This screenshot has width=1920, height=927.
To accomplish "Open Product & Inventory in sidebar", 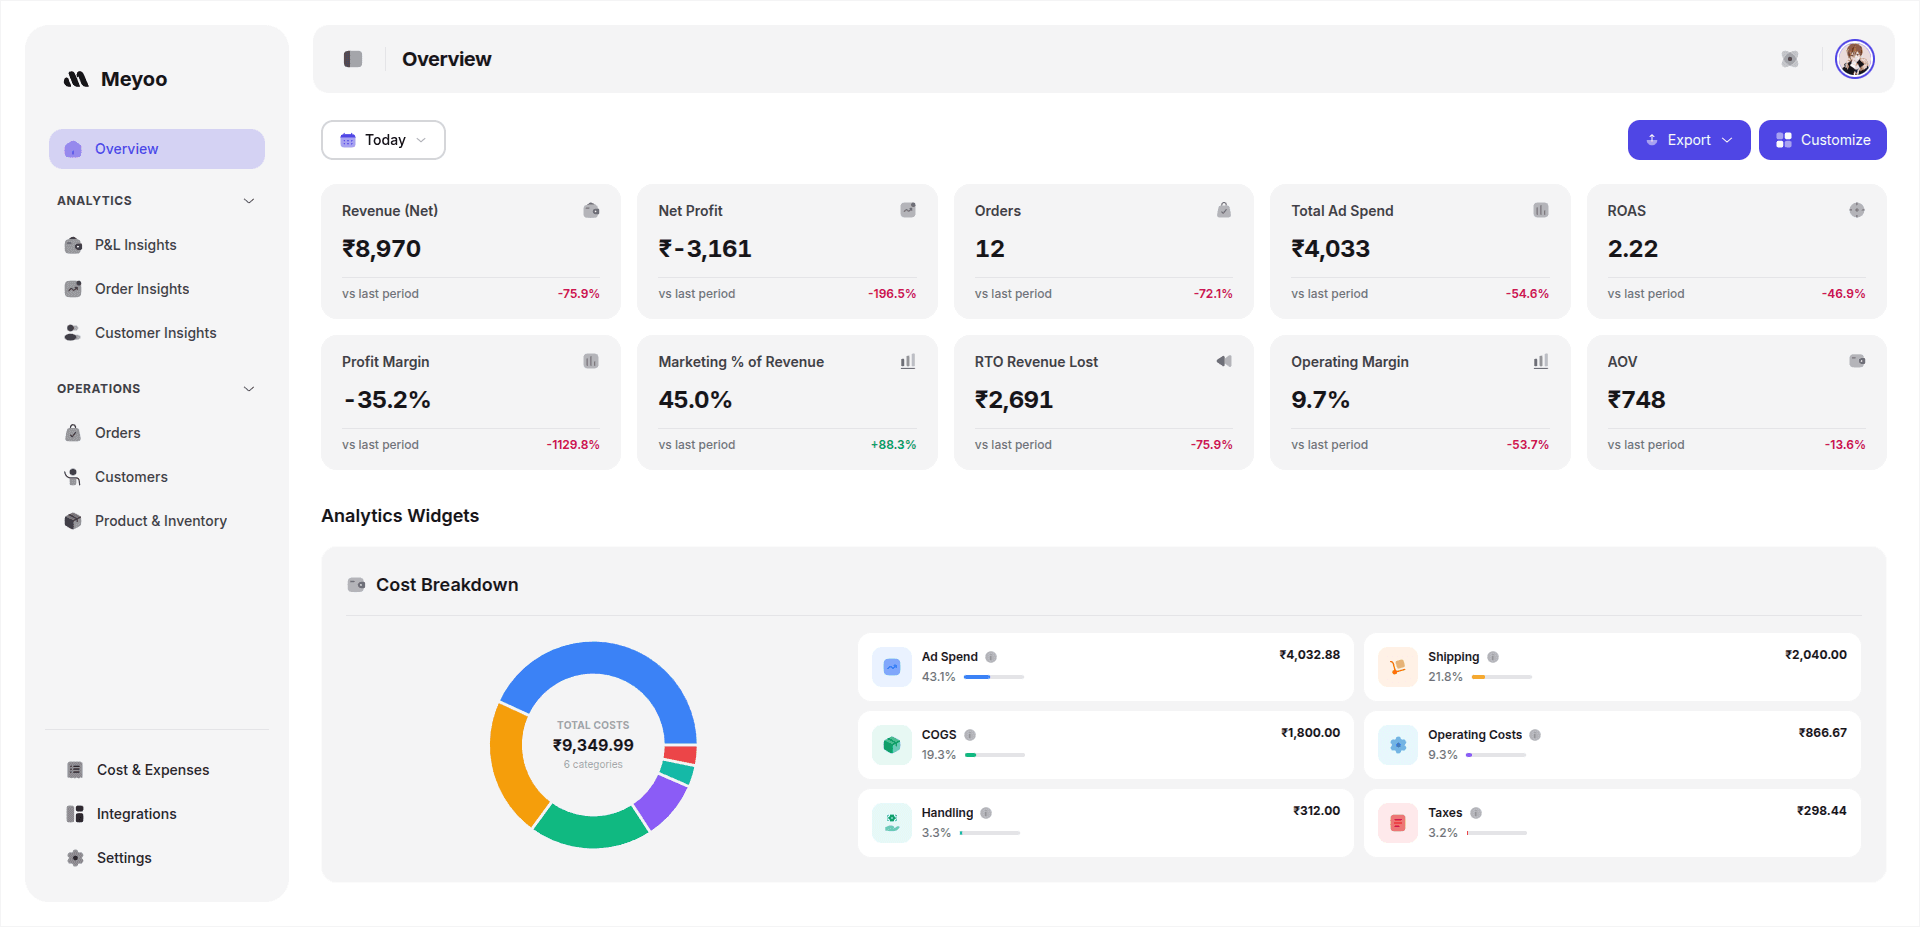I will (x=160, y=521).
